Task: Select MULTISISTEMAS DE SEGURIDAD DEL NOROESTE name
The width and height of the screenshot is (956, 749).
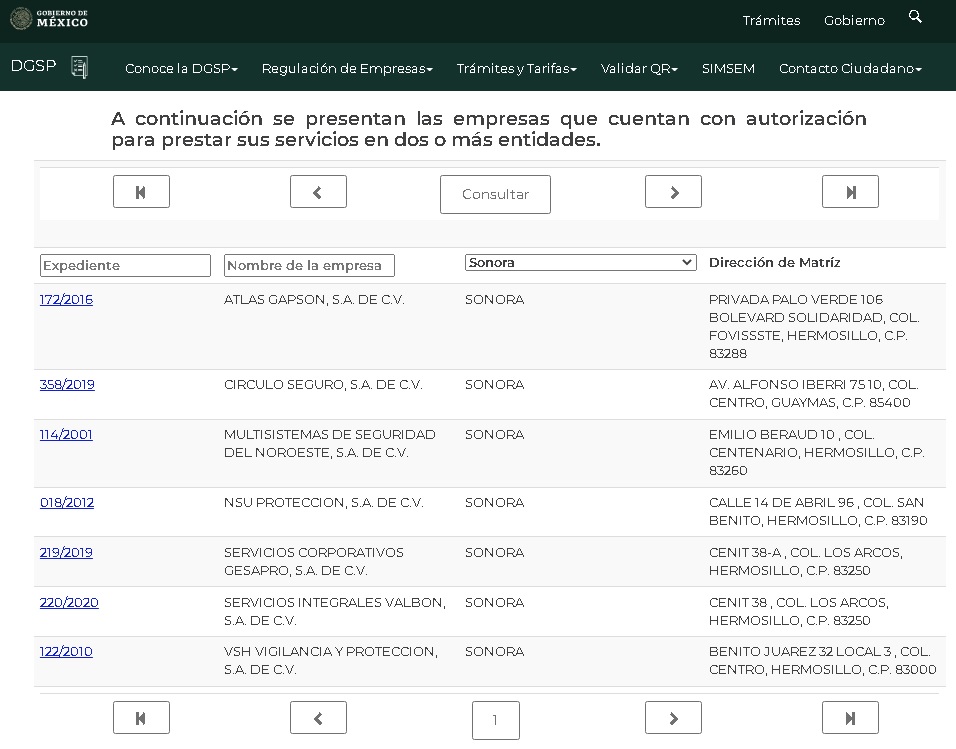Action: click(329, 443)
